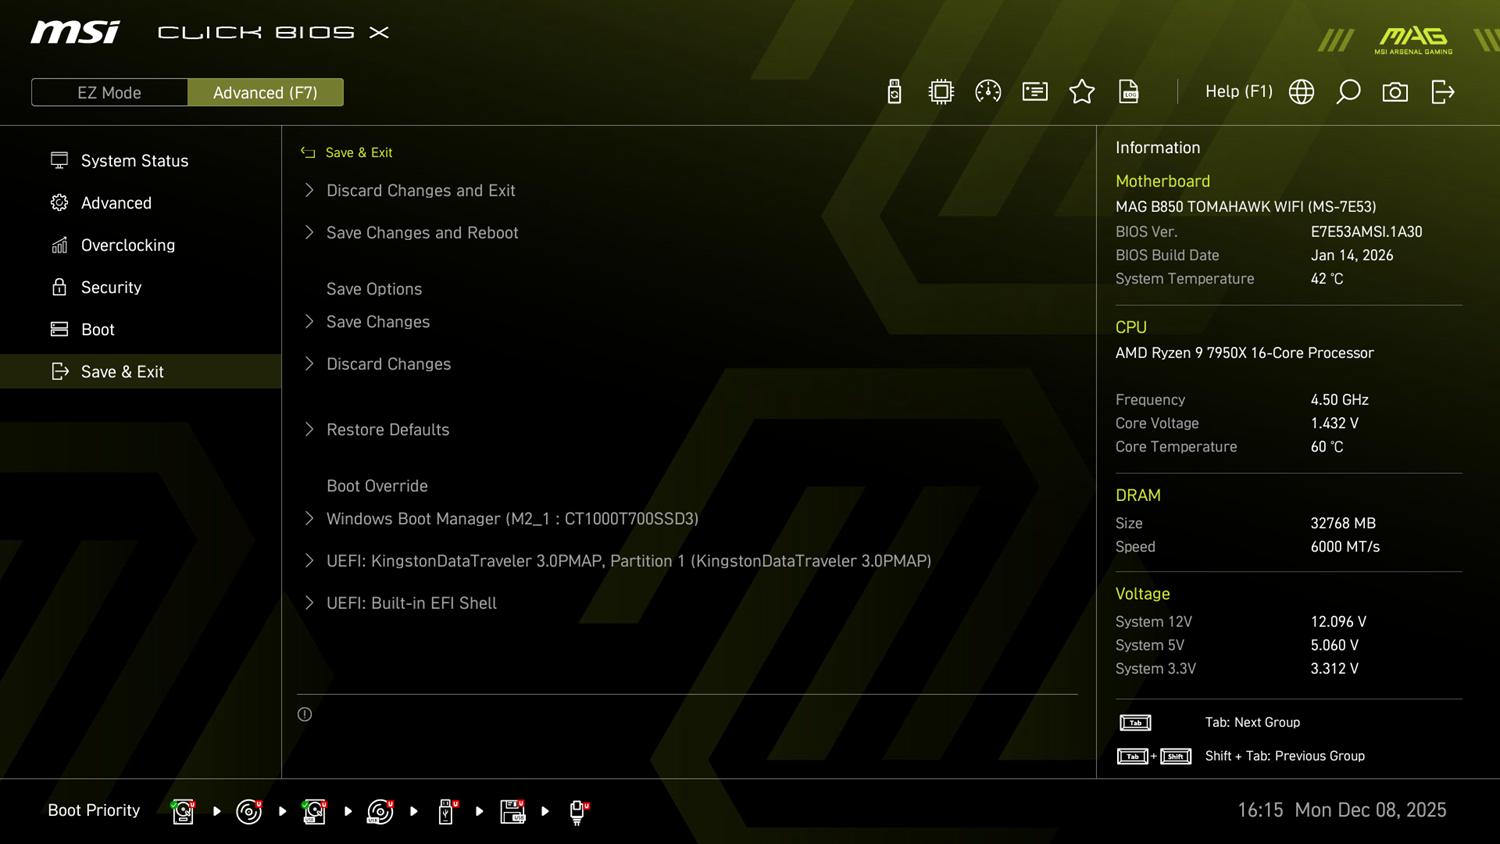This screenshot has height=844, width=1500.
Task: Click the exit icon in the top-right toolbar
Action: tap(1442, 92)
